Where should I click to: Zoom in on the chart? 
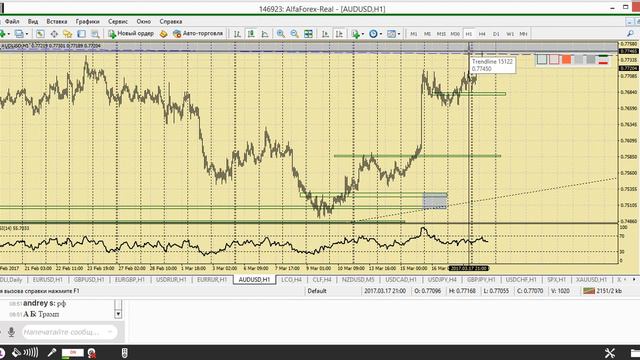[281, 34]
